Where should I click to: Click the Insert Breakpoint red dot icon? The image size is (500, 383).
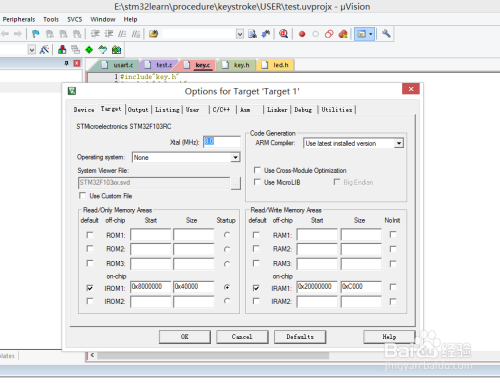pos(302,34)
